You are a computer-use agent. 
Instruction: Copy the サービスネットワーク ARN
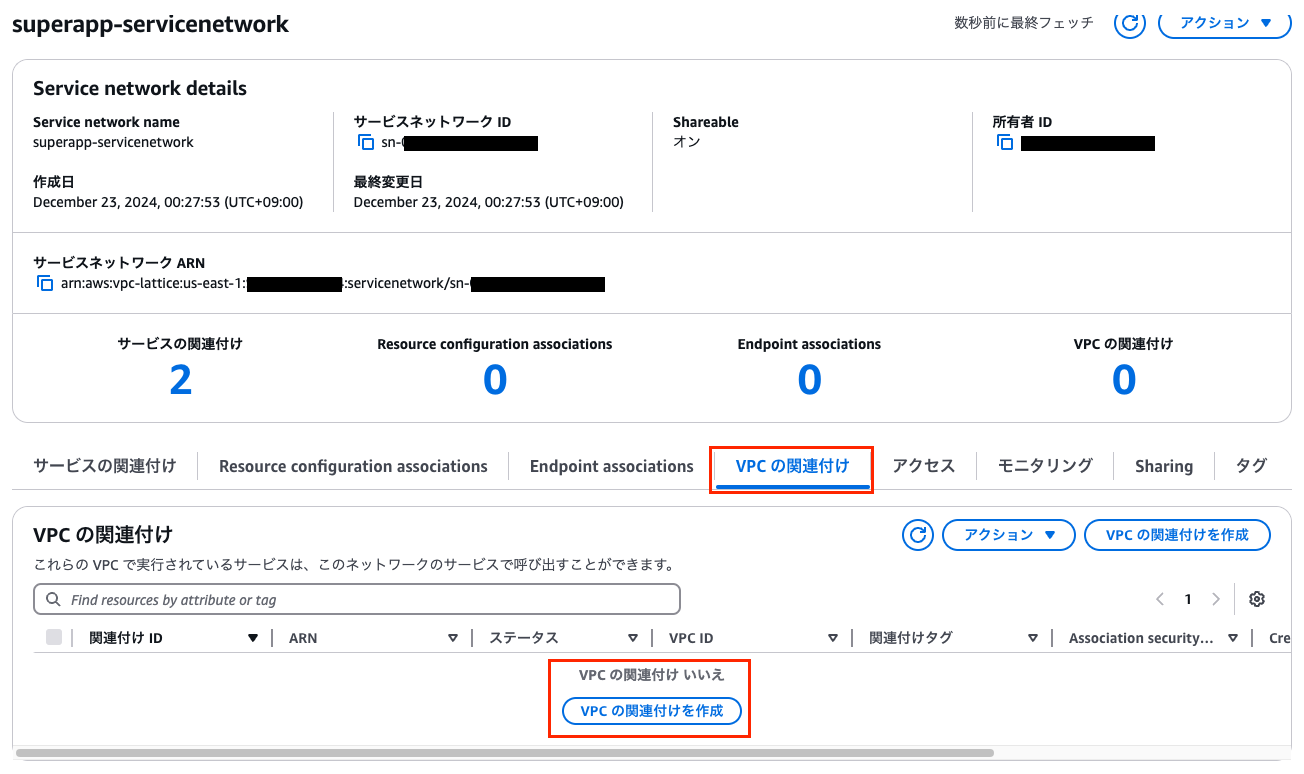pos(45,284)
